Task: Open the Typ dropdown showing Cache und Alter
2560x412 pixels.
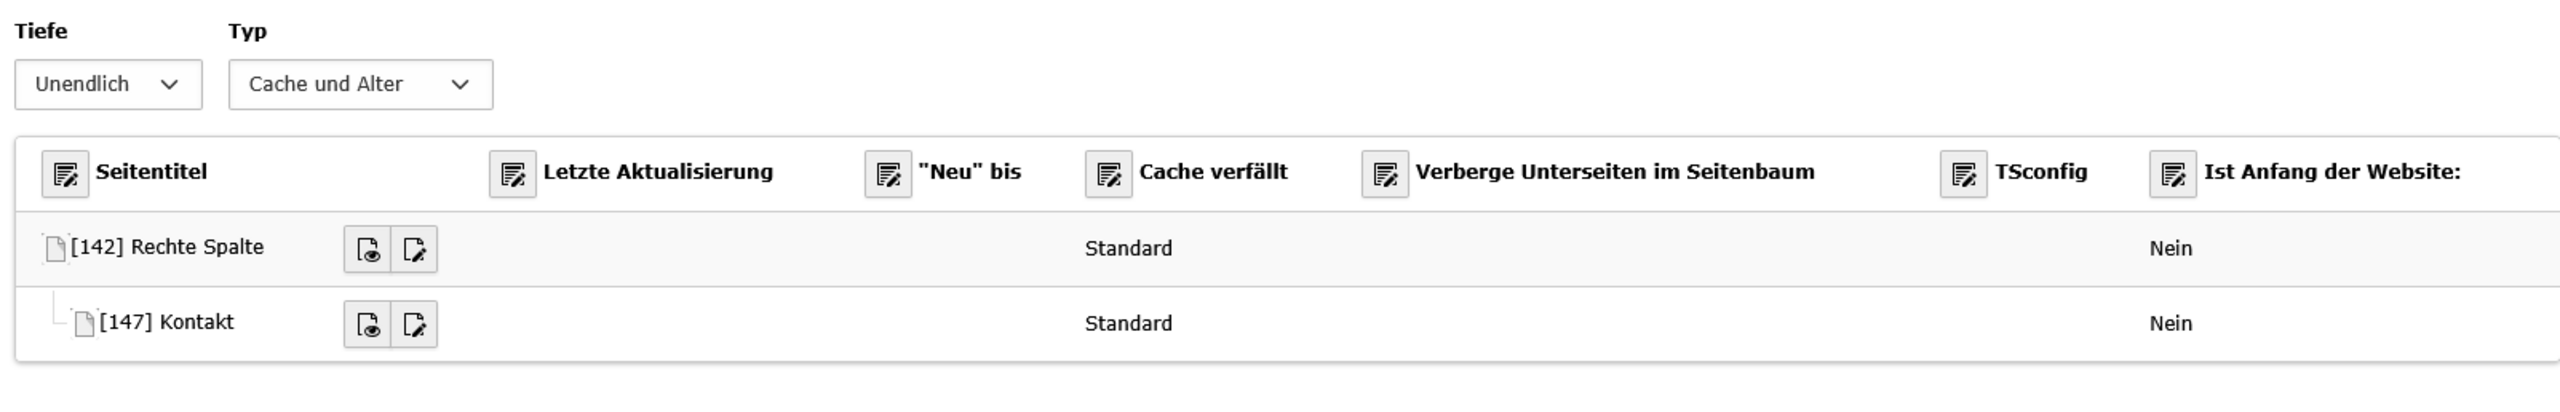Action: click(x=360, y=84)
